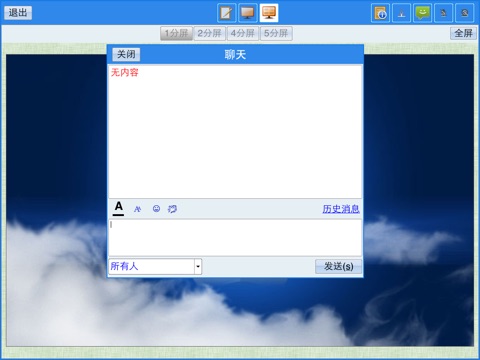This screenshot has height=360, width=480.
Task: Open the 历史消息 history link
Action: (341, 209)
